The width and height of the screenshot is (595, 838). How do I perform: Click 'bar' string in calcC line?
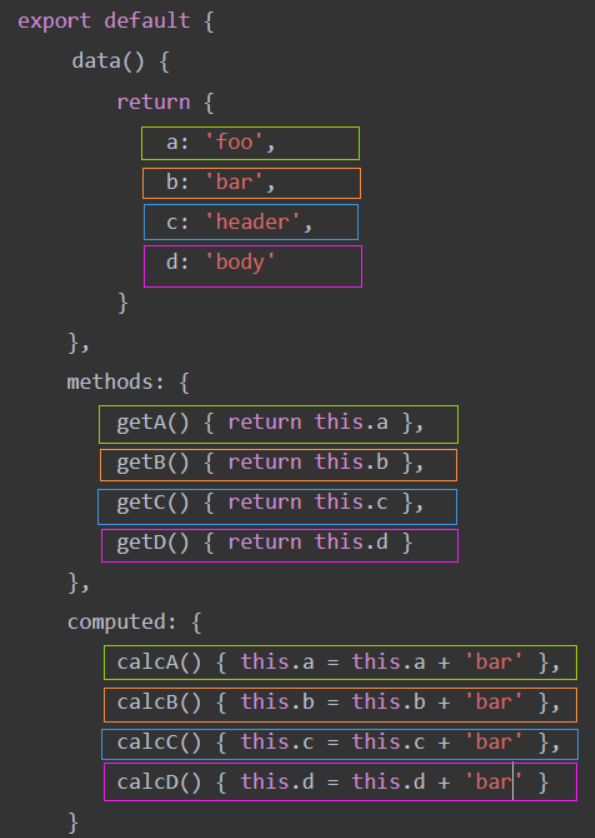coord(493,742)
